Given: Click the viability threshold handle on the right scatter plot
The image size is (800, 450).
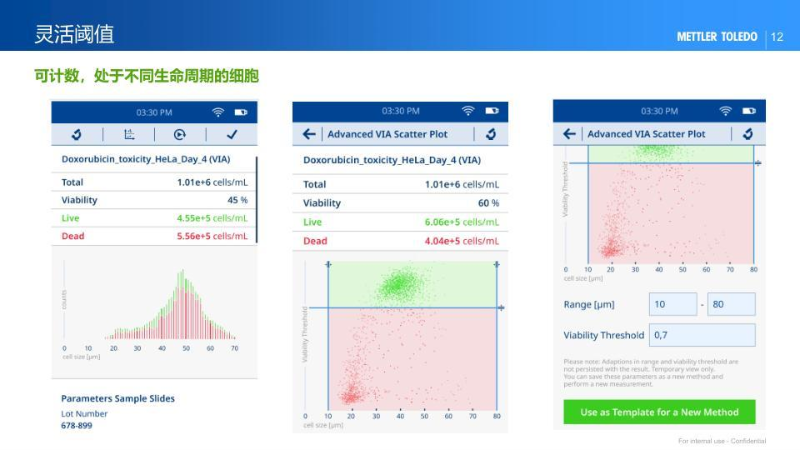Looking at the screenshot, I should tap(757, 162).
